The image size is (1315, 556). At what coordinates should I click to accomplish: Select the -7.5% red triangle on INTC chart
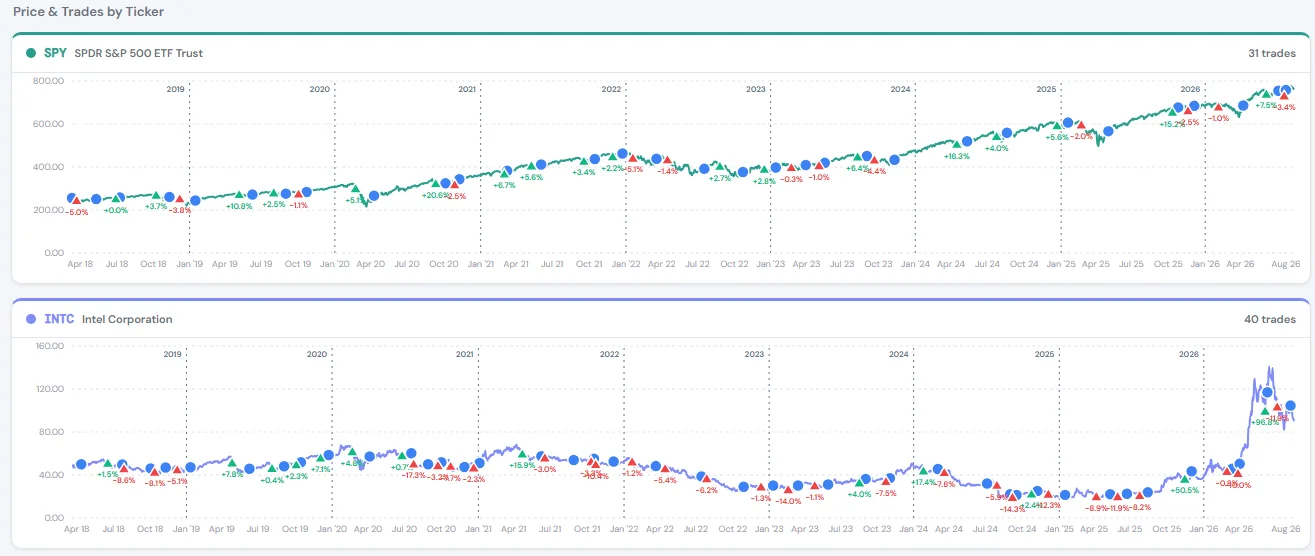[x=887, y=481]
